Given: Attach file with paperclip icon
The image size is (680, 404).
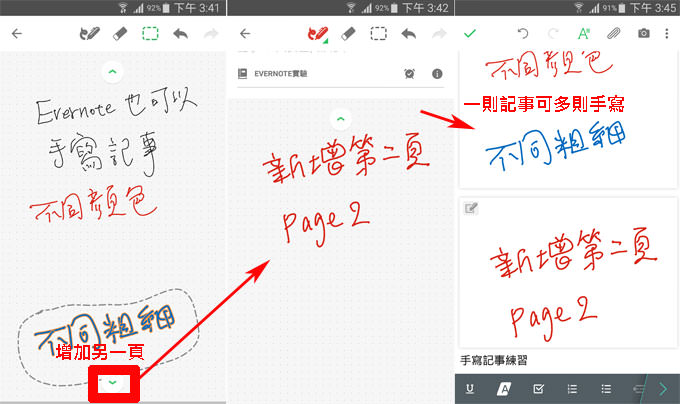Looking at the screenshot, I should [613, 33].
